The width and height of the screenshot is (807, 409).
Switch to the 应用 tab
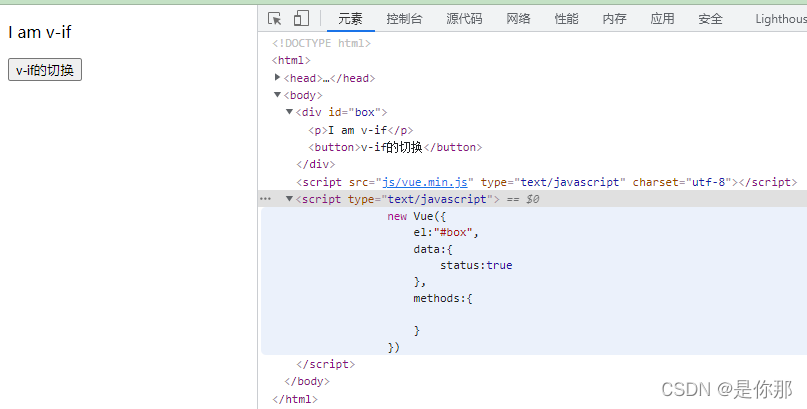[662, 19]
